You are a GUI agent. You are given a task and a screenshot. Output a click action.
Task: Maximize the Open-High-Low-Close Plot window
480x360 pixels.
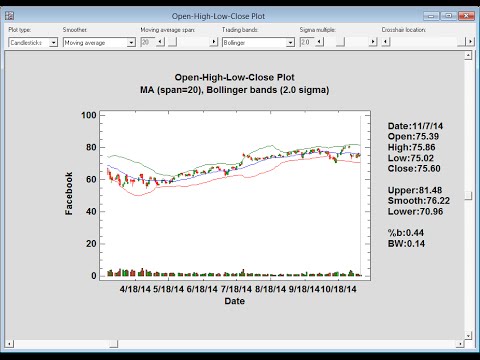(x=448, y=16)
